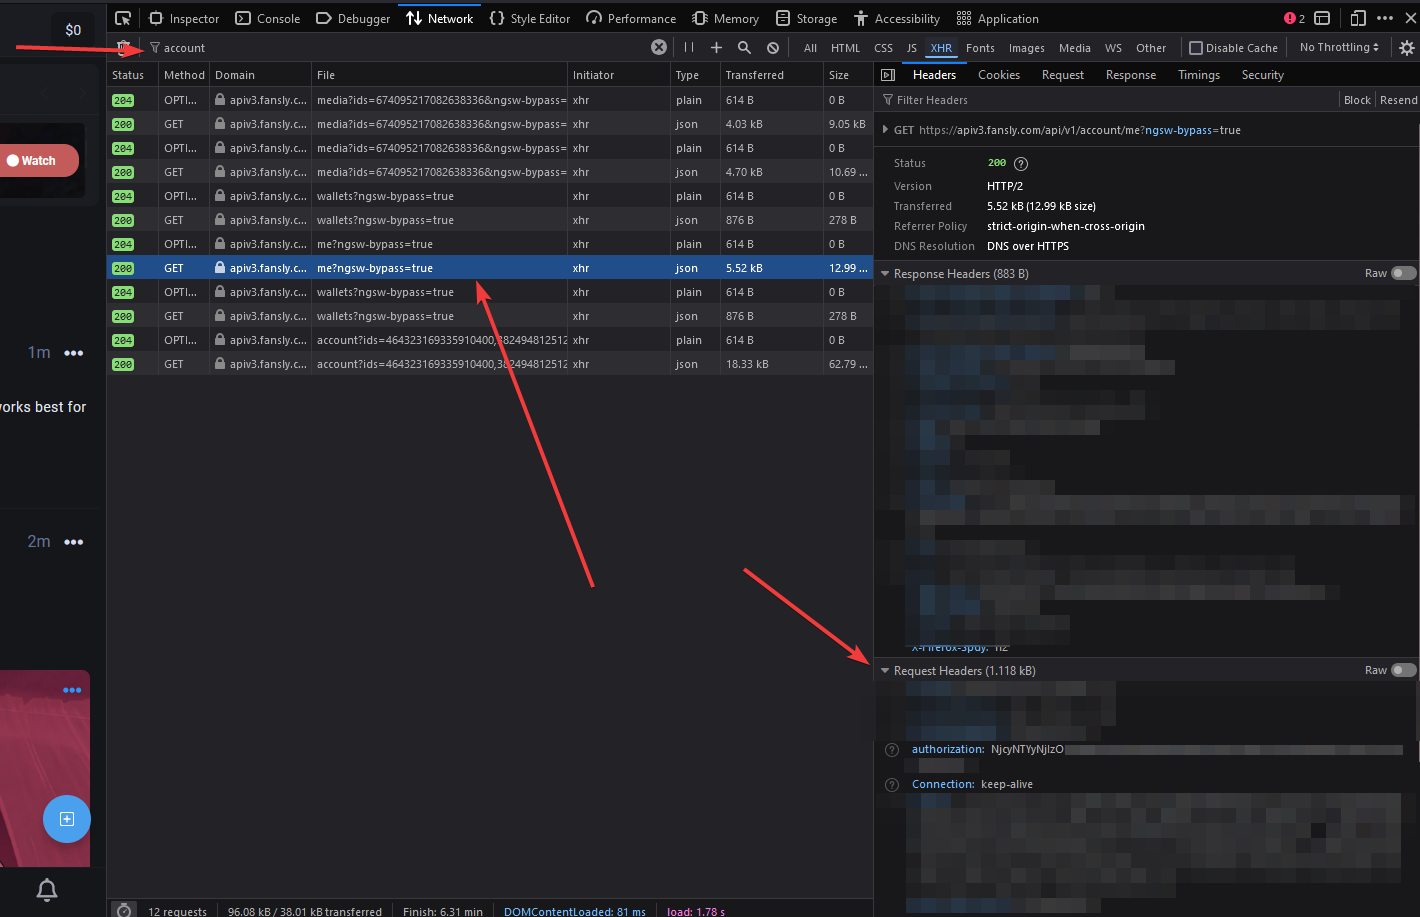Open network settings gear

[1406, 47]
